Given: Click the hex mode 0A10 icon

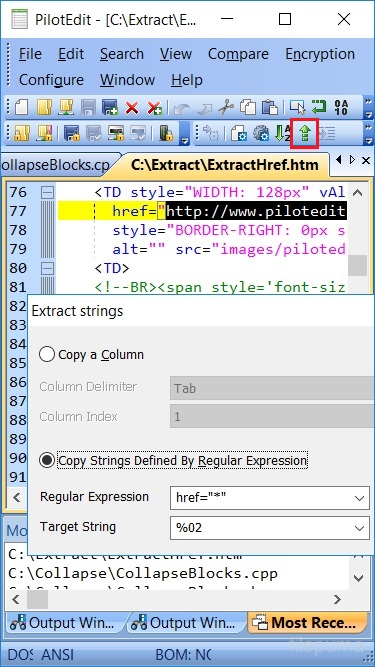Looking at the screenshot, I should point(341,108).
